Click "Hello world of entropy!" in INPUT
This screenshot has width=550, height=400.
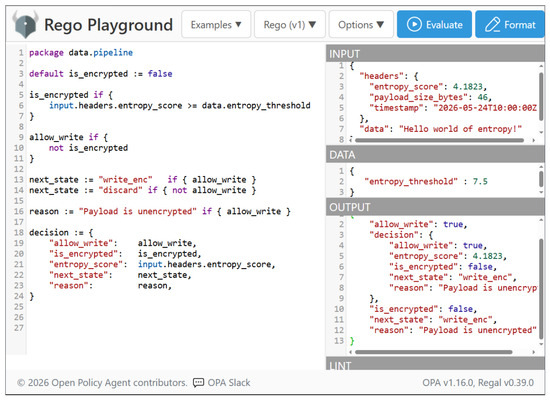(460, 129)
